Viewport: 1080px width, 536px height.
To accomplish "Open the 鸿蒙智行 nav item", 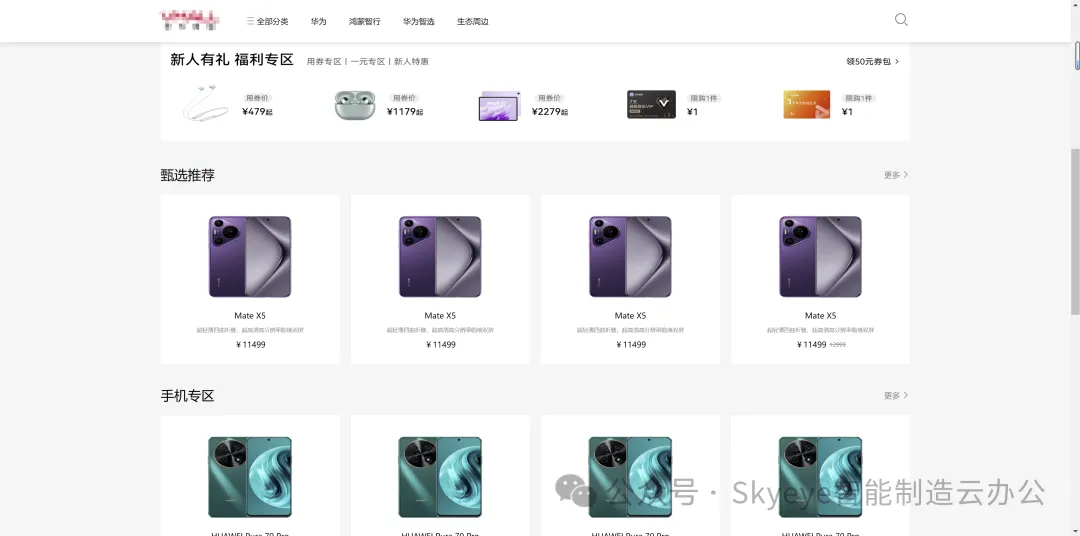I will point(364,21).
